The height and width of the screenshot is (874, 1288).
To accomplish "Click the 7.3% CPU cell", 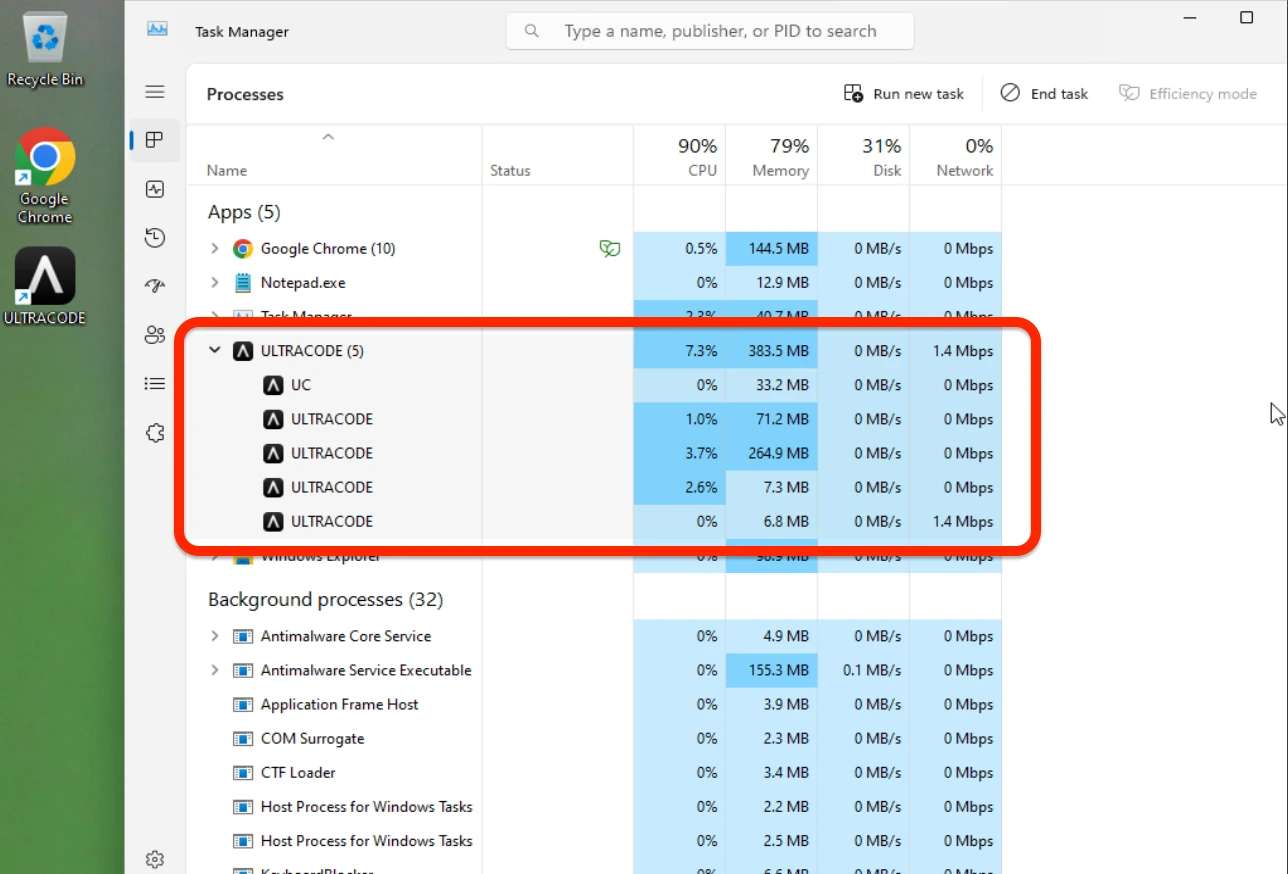I will [679, 351].
